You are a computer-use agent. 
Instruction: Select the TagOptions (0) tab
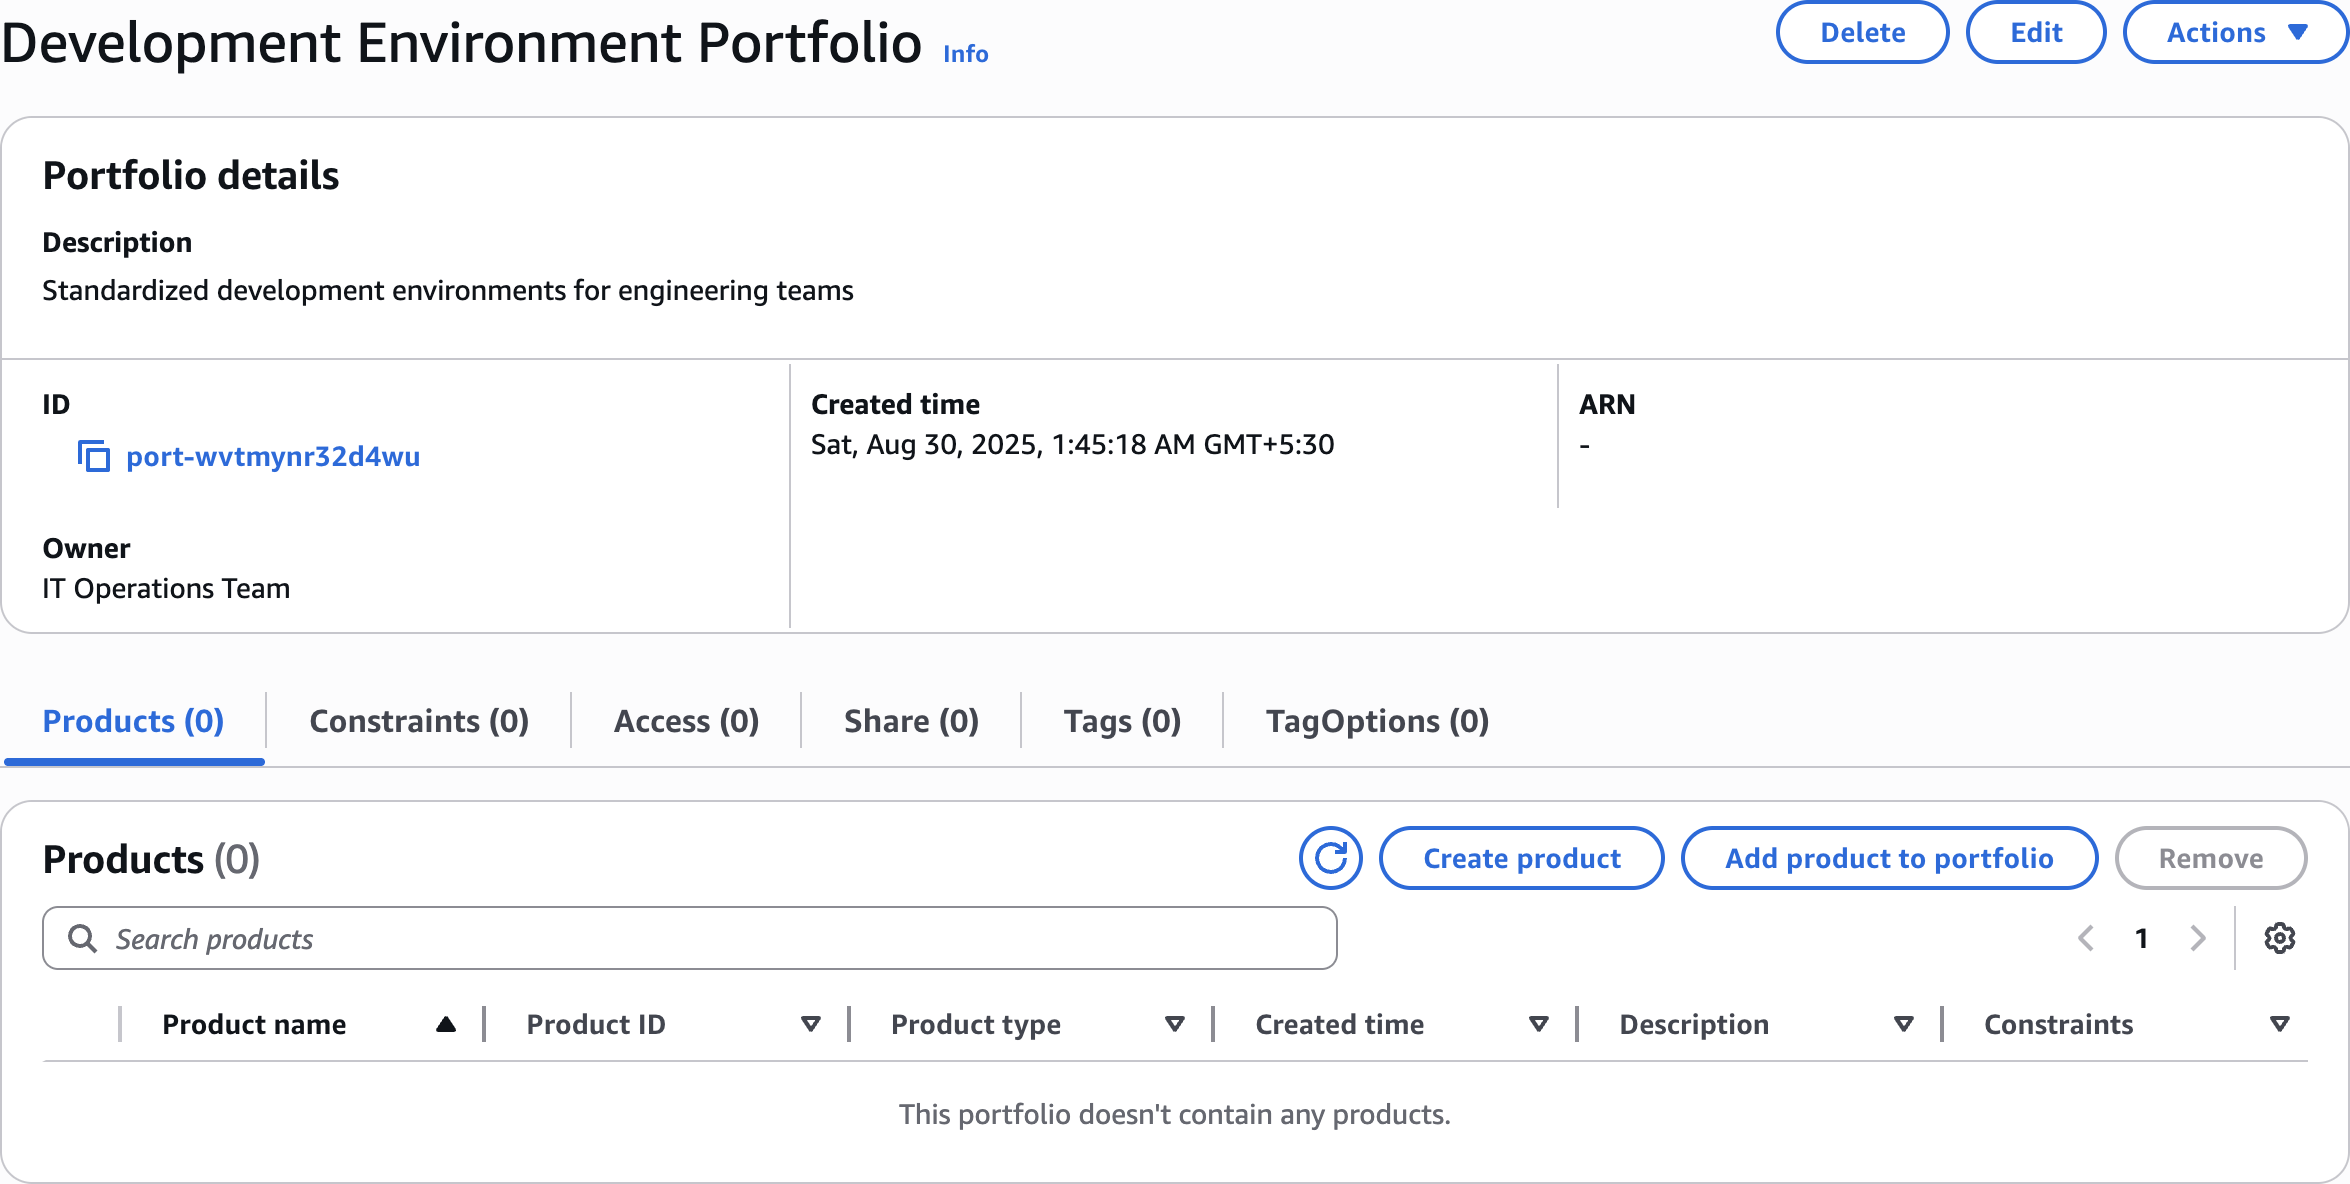tap(1377, 721)
